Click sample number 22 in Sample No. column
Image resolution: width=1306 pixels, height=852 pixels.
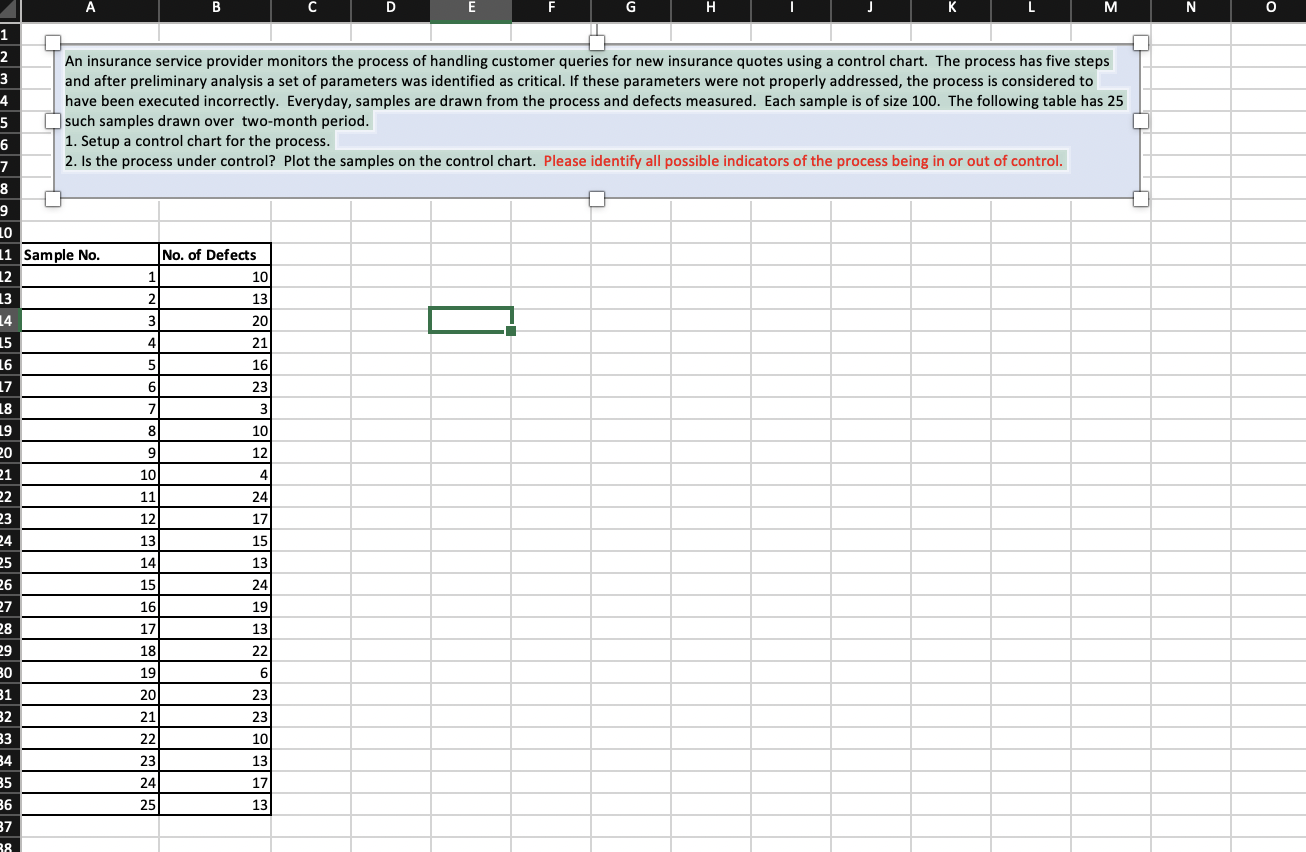click(x=90, y=739)
